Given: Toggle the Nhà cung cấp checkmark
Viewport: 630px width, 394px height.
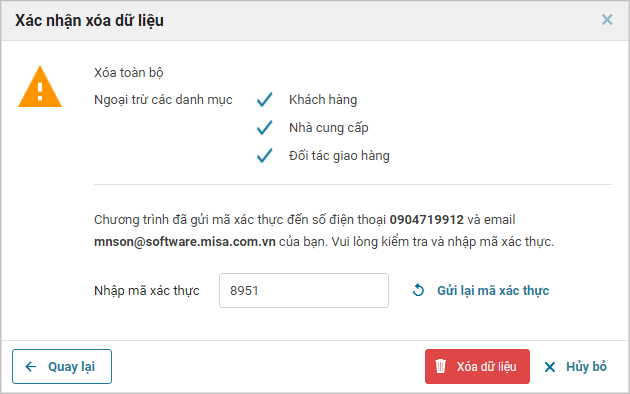Looking at the screenshot, I should [x=264, y=127].
